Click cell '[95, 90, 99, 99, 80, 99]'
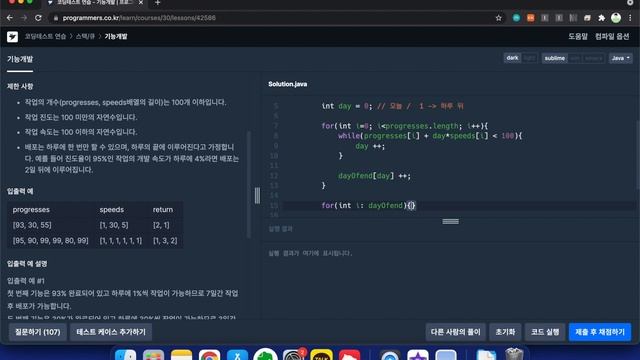The width and height of the screenshot is (640, 360). [x=51, y=240]
